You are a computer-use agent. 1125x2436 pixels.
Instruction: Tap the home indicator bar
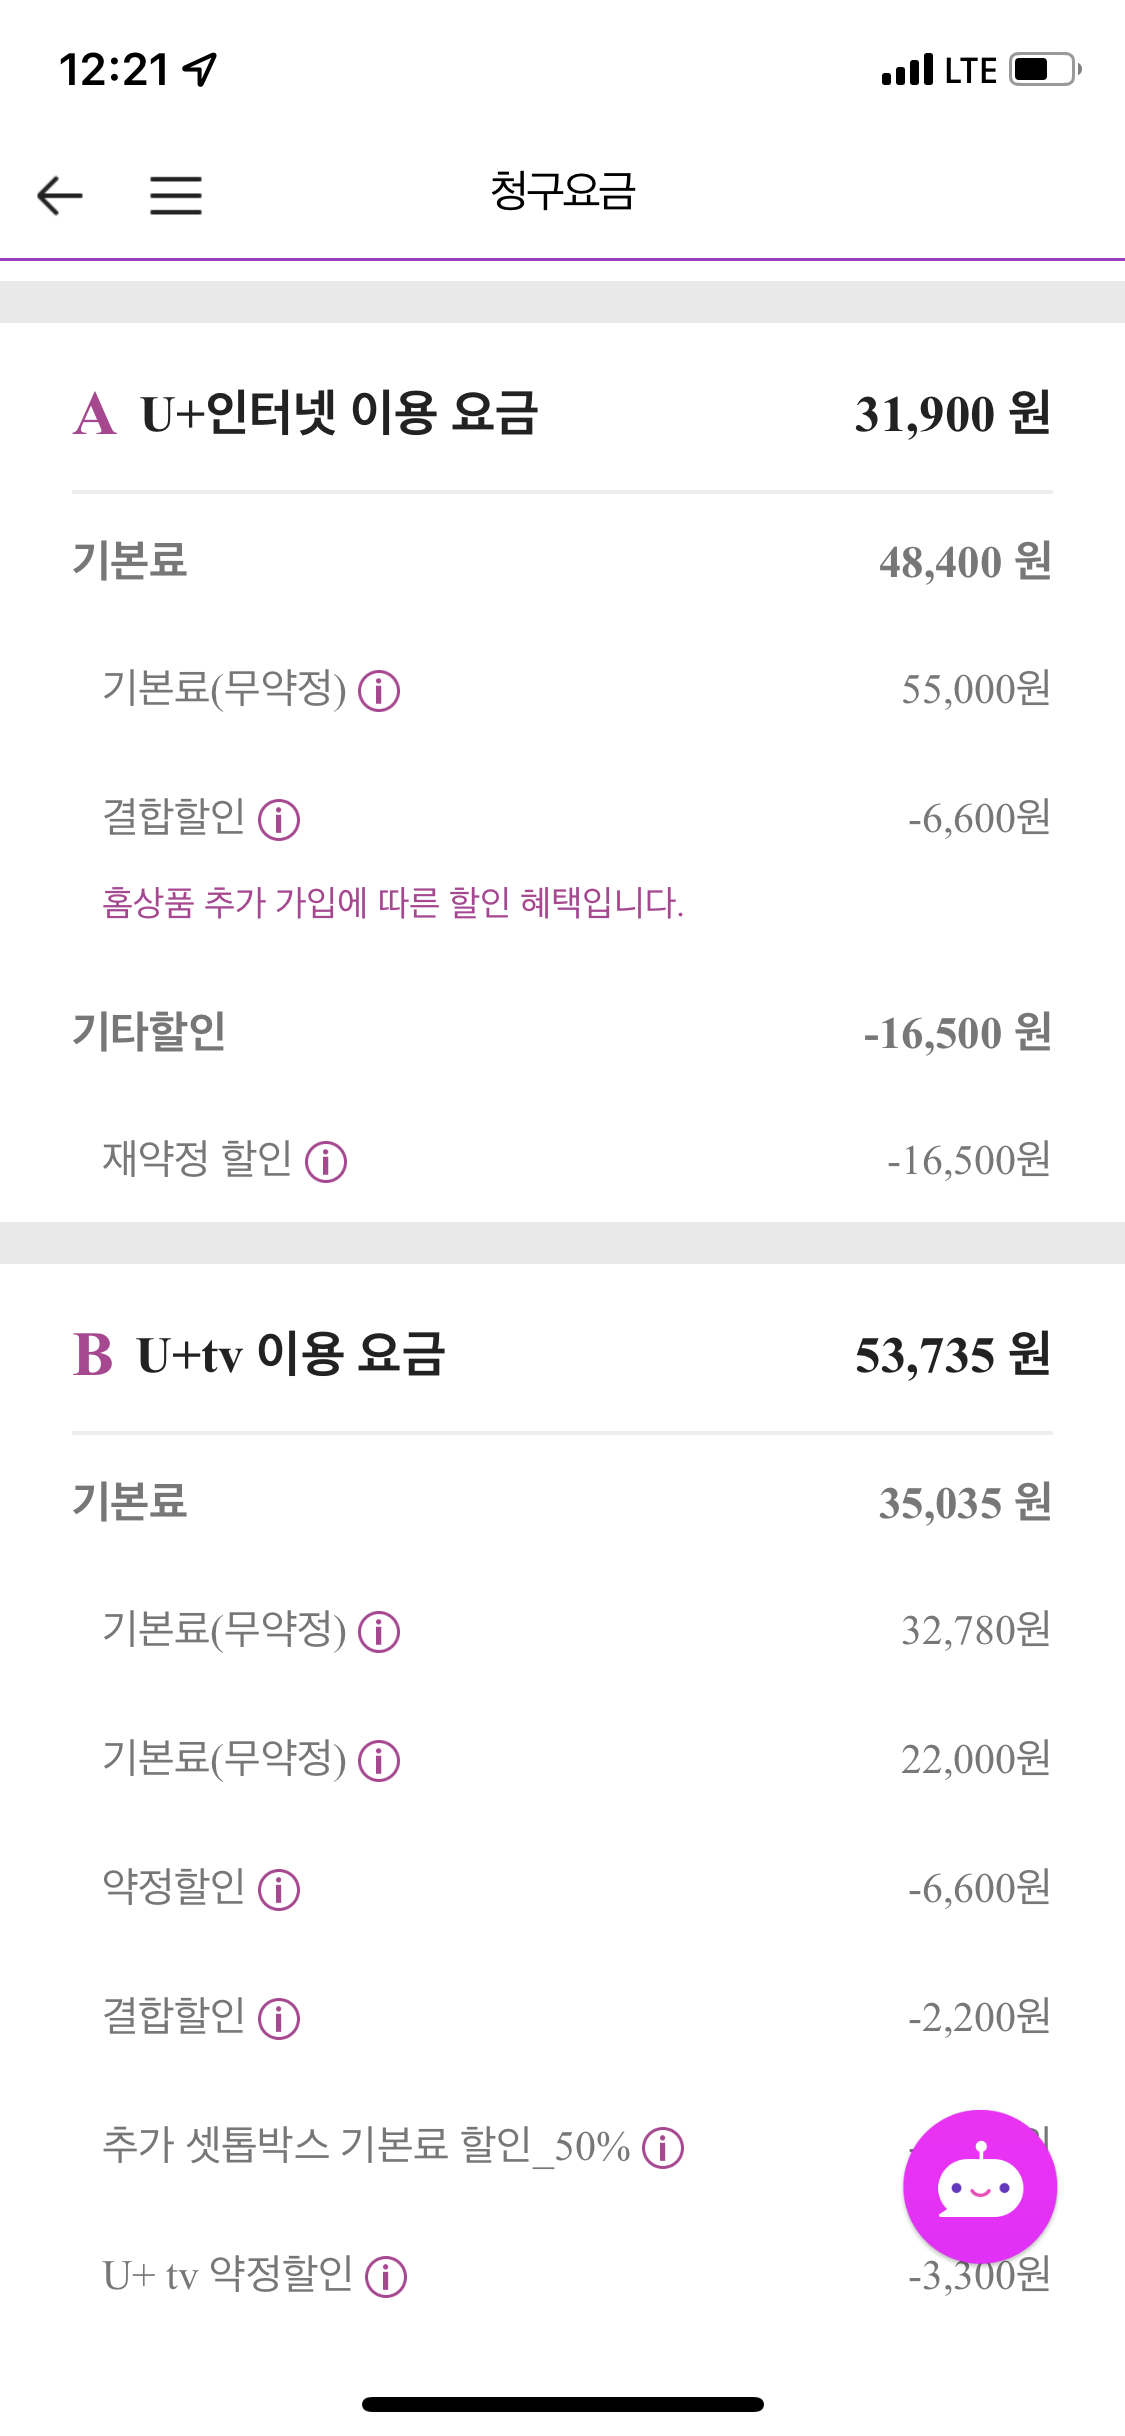click(562, 2404)
